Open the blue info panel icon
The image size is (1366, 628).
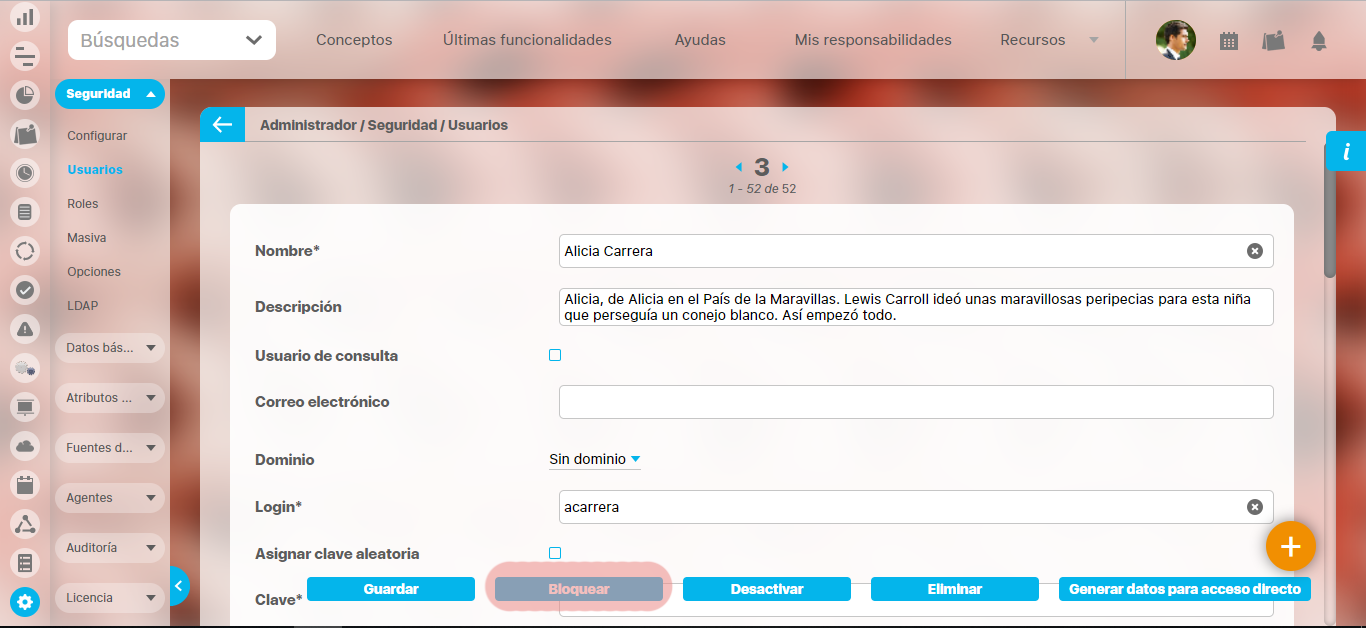[x=1346, y=152]
